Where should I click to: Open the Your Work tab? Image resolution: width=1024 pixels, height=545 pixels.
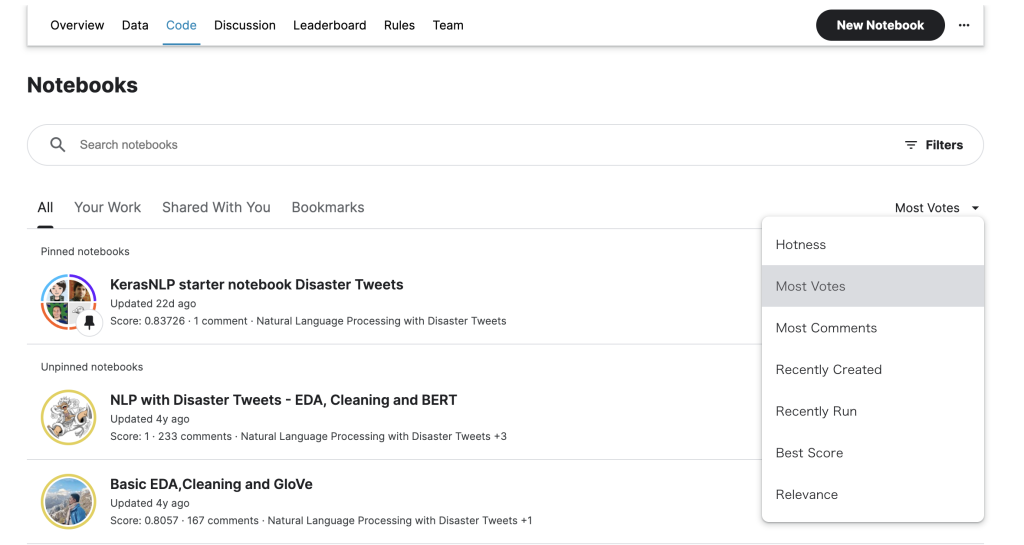coord(107,208)
